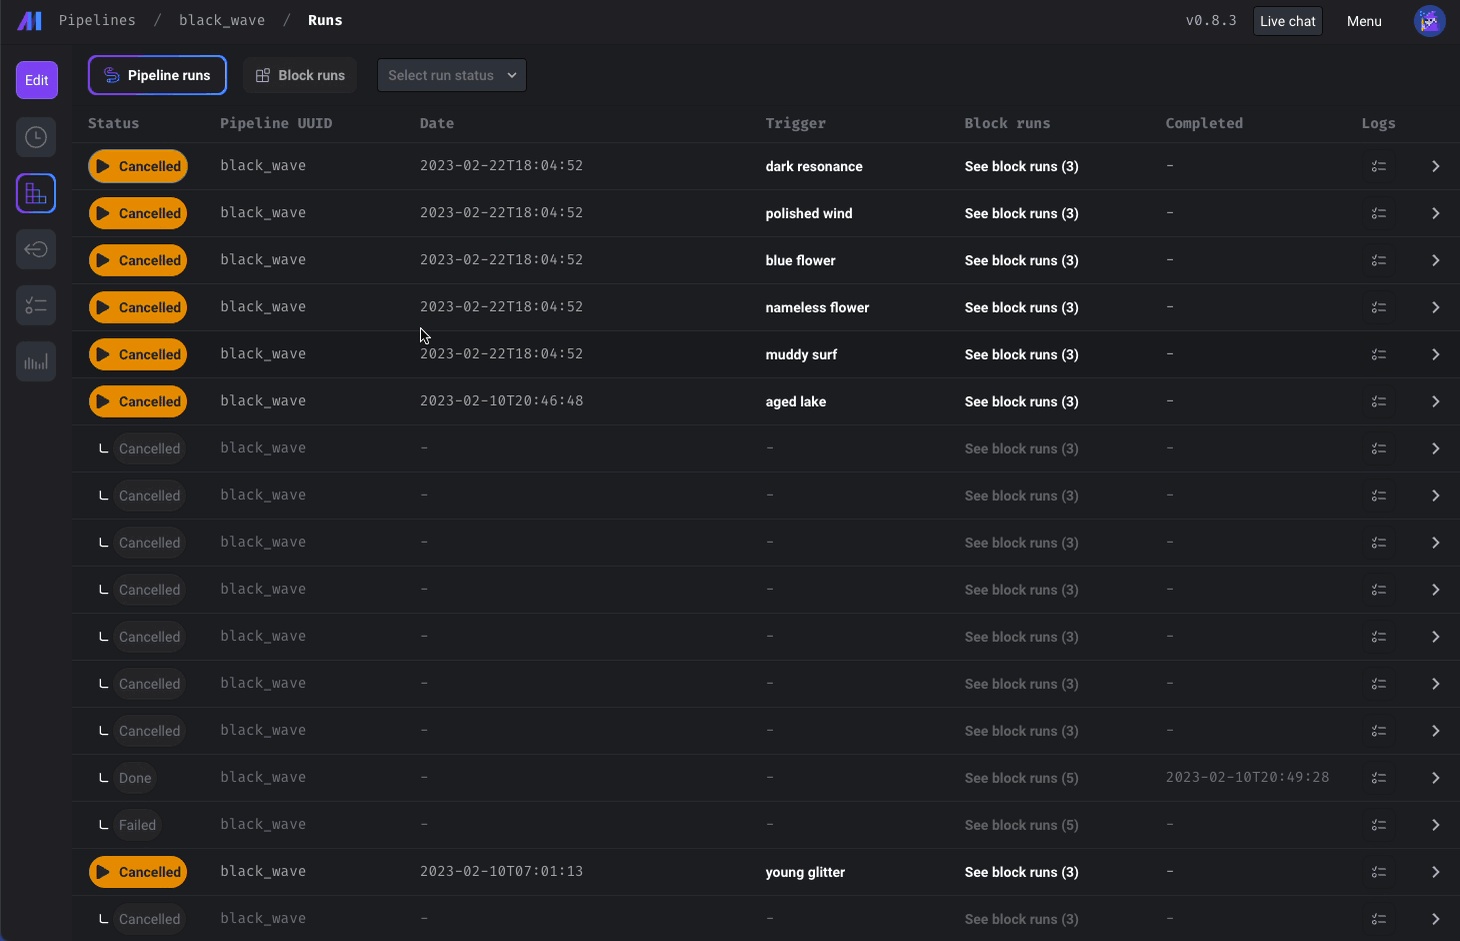Image resolution: width=1460 pixels, height=941 pixels.
Task: Retry the Cancelled young glitter run
Action: 138,872
